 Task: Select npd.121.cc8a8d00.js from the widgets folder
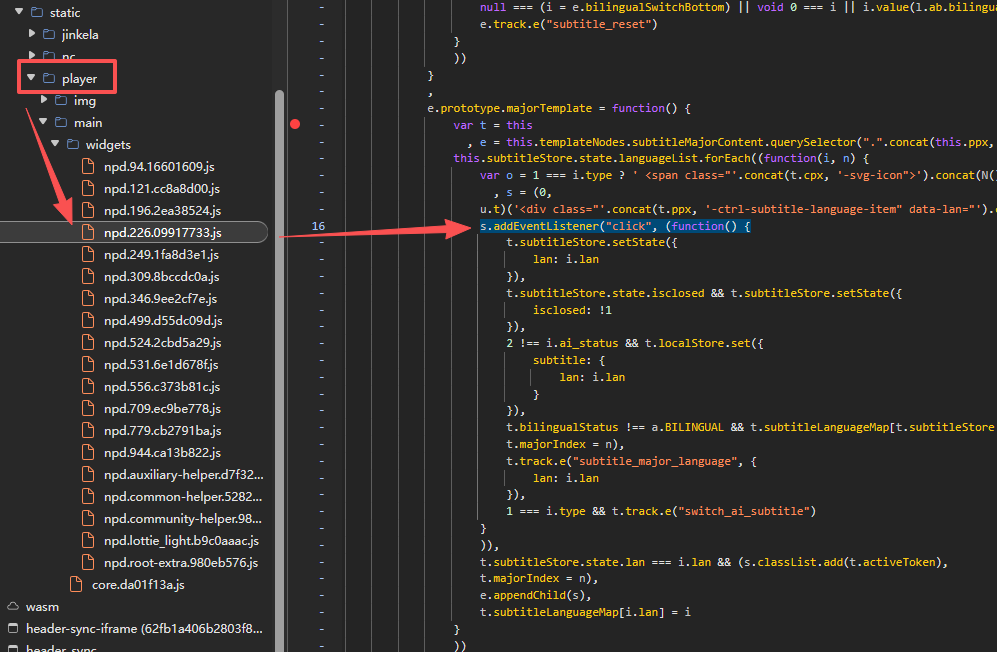[x=161, y=189]
